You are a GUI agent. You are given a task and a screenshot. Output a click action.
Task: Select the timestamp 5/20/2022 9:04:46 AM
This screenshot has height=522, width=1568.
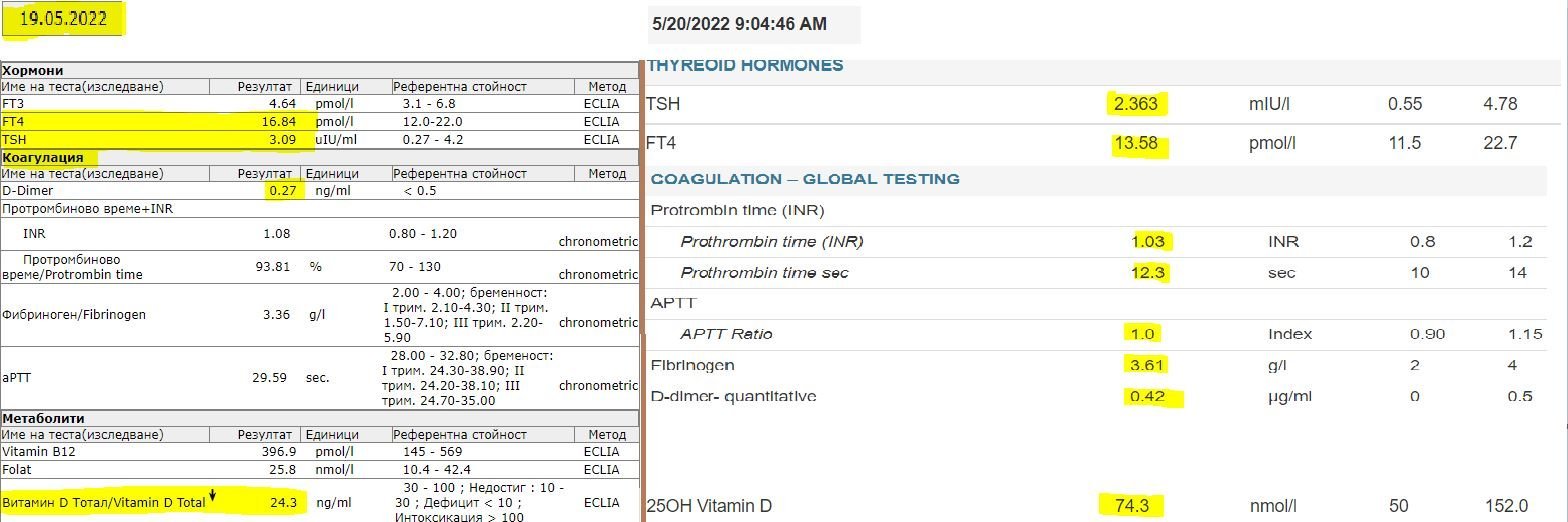click(x=739, y=23)
